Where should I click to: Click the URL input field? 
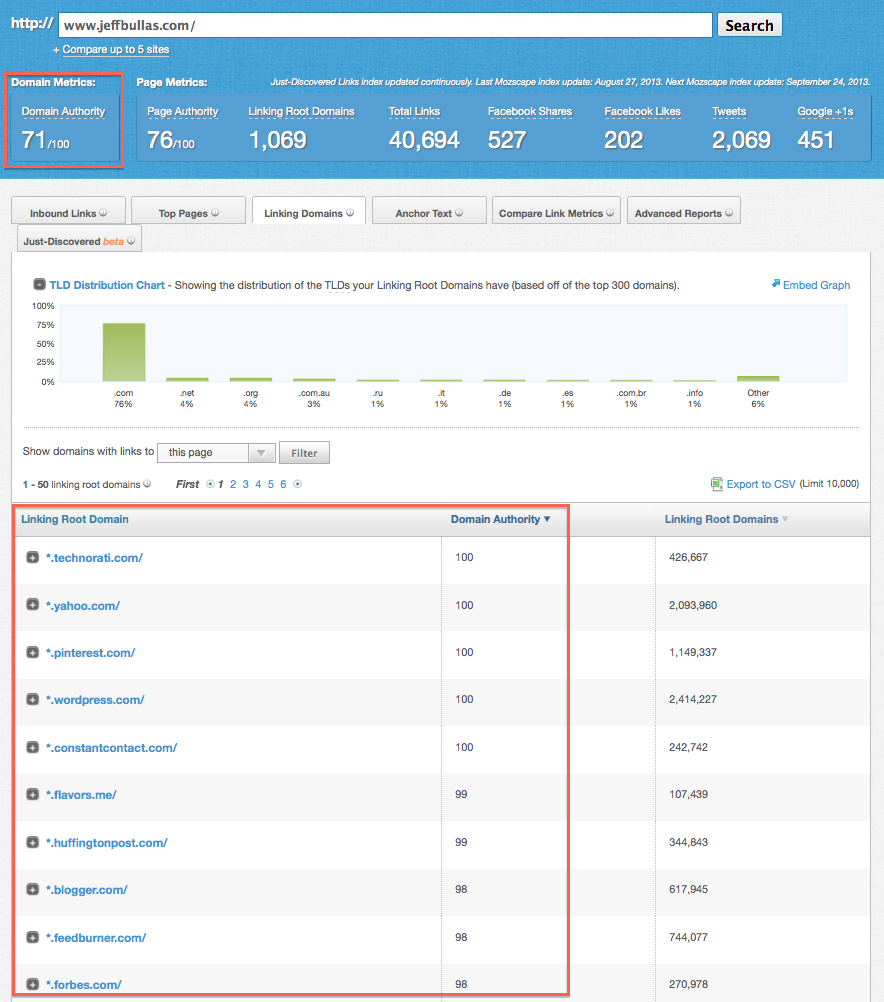tap(385, 25)
